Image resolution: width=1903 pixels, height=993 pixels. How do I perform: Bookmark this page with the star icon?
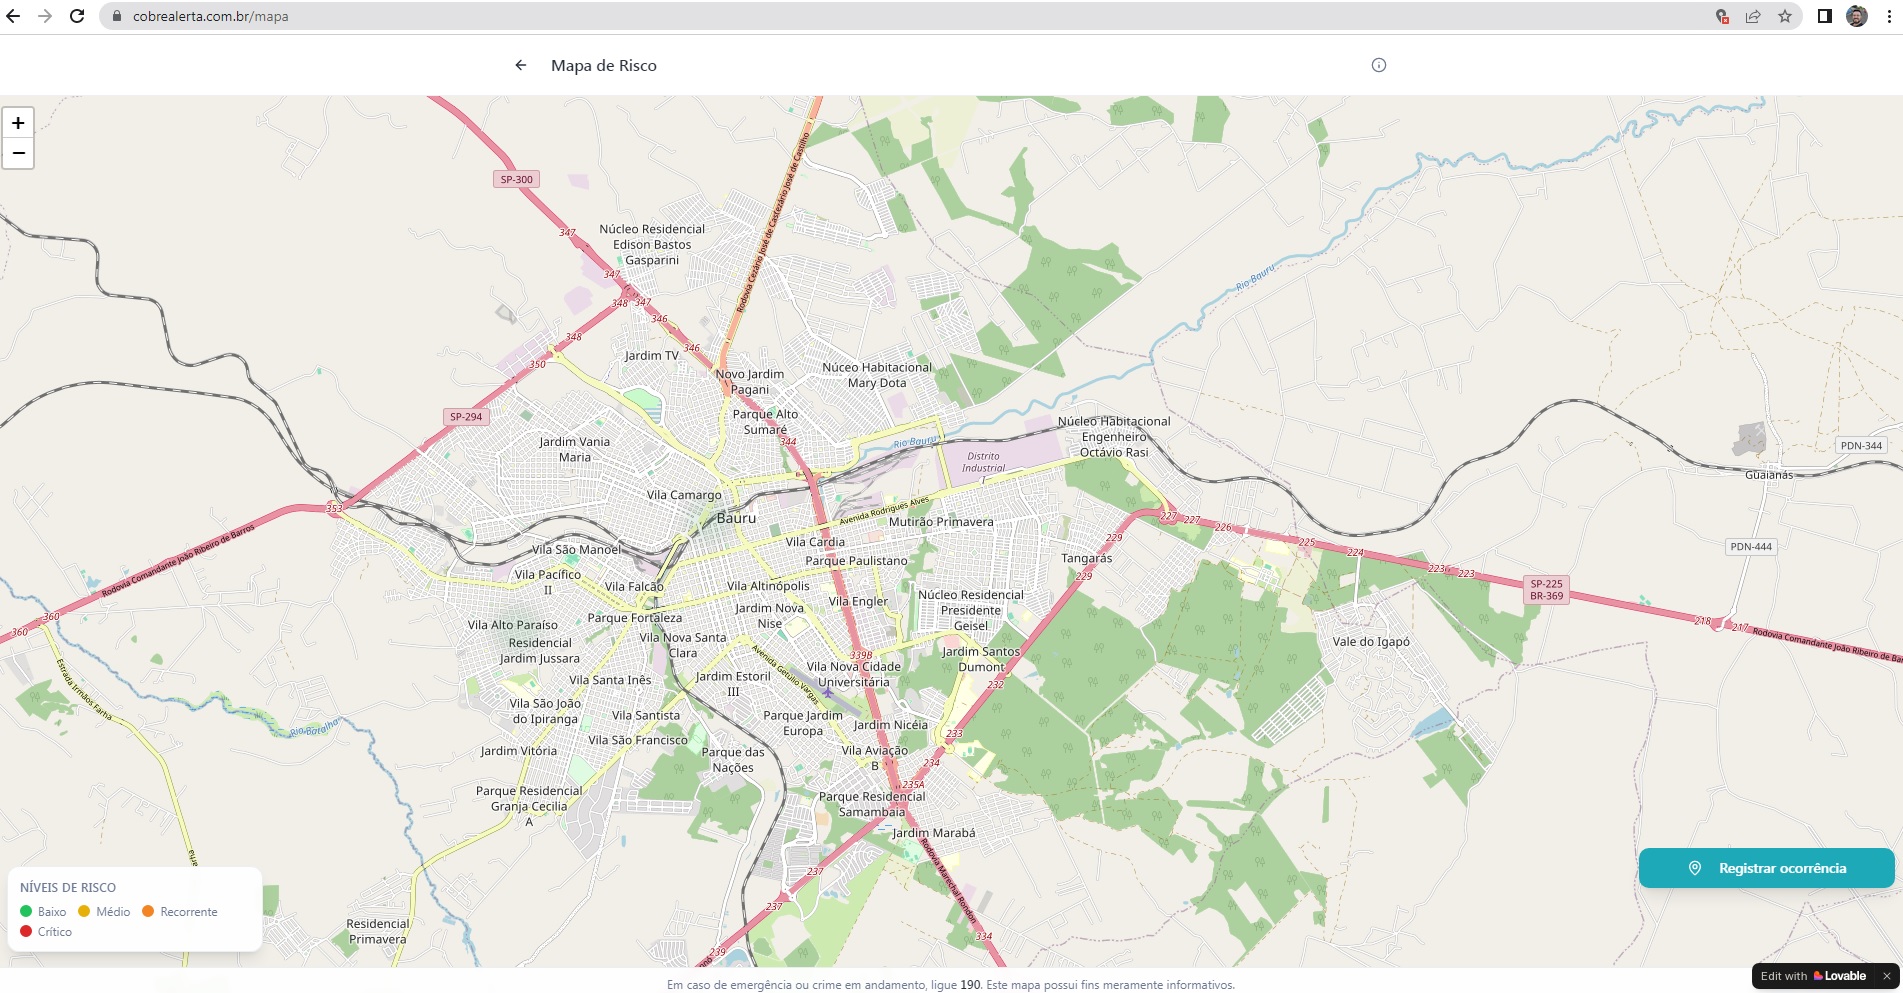click(x=1784, y=16)
